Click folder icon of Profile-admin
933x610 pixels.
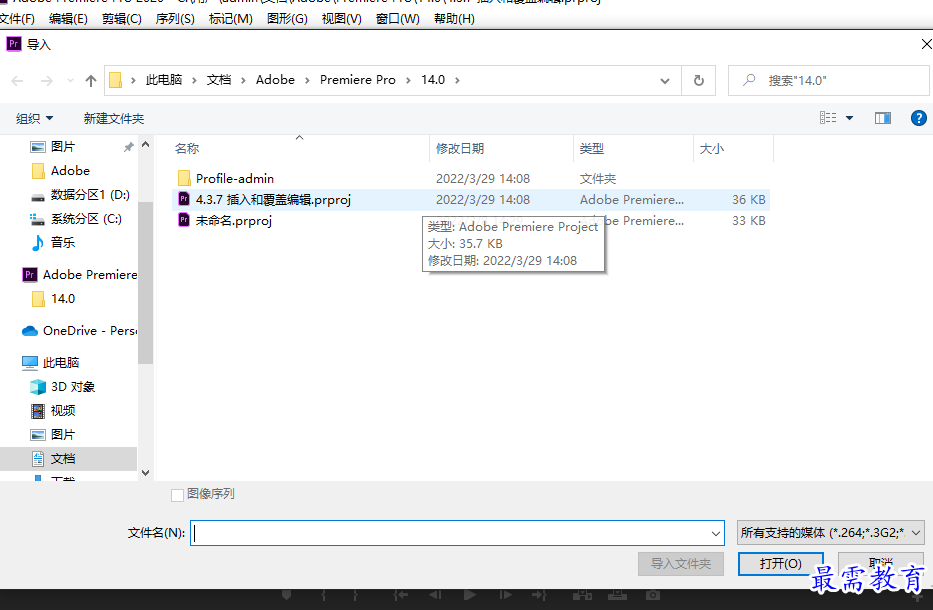click(184, 178)
